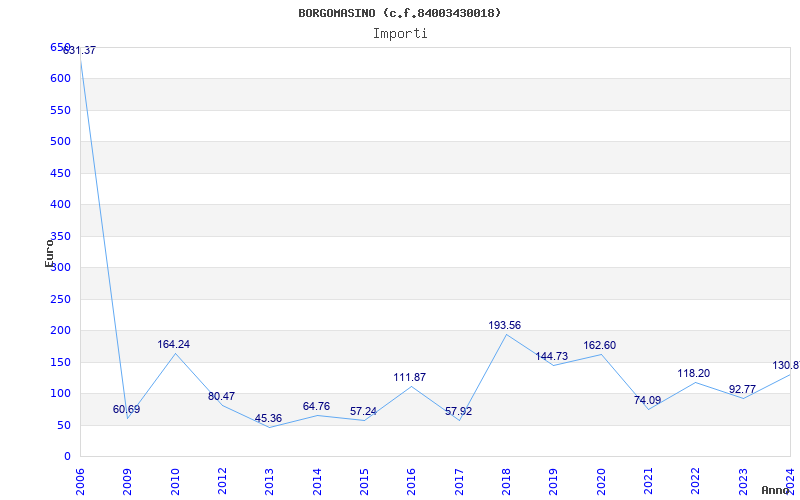Viewport: 800px width, 500px height.
Task: Click the data label 80.47
Action: pyautogui.click(x=221, y=396)
